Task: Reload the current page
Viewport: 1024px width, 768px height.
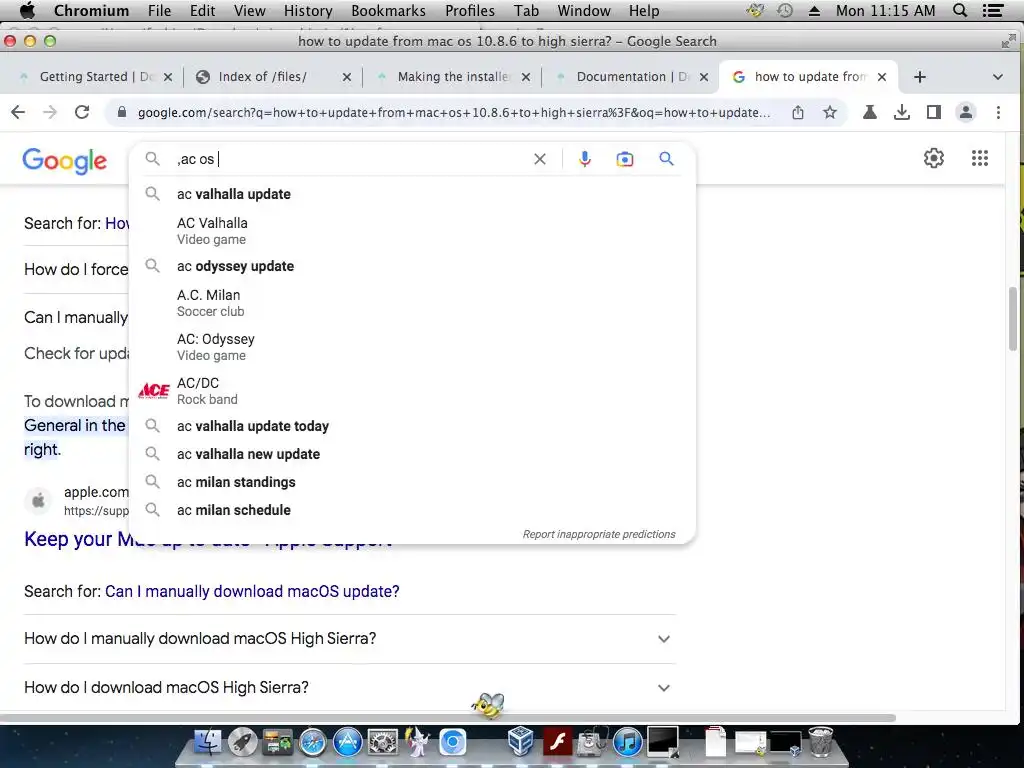Action: [x=82, y=112]
